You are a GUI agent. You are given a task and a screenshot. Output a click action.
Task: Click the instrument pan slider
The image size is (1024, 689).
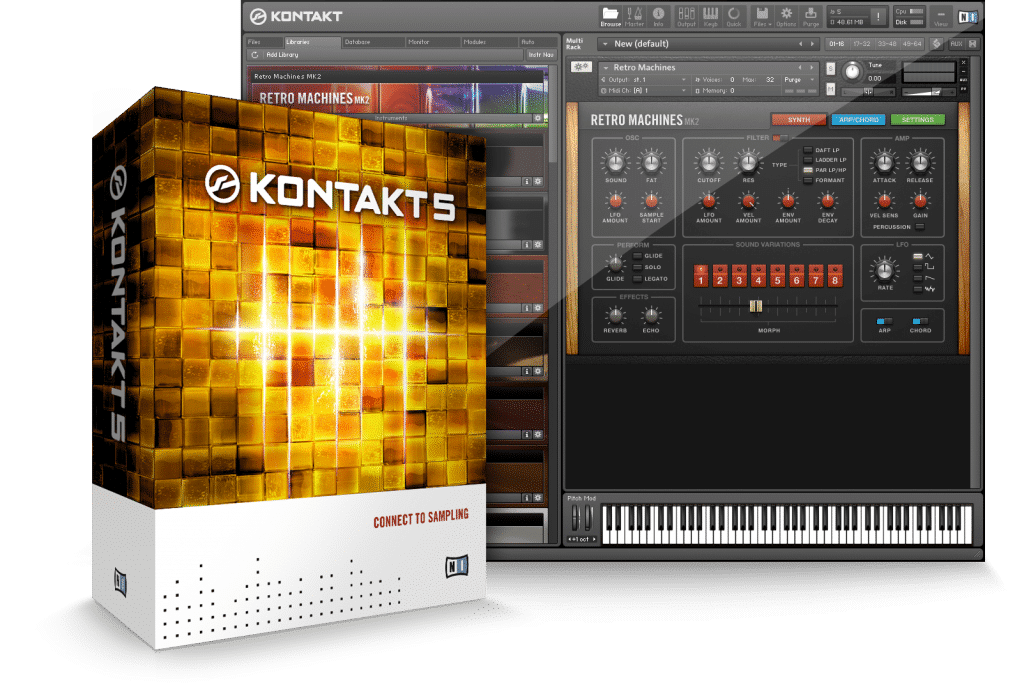click(x=868, y=91)
